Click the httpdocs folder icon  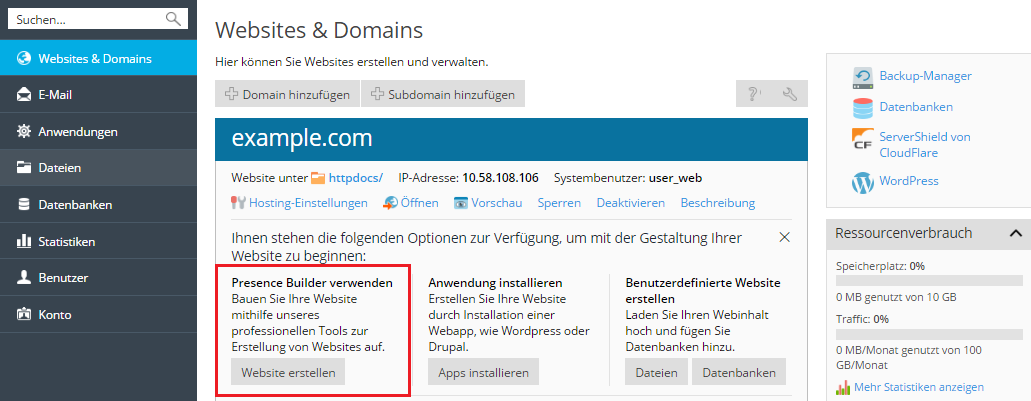coord(318,178)
